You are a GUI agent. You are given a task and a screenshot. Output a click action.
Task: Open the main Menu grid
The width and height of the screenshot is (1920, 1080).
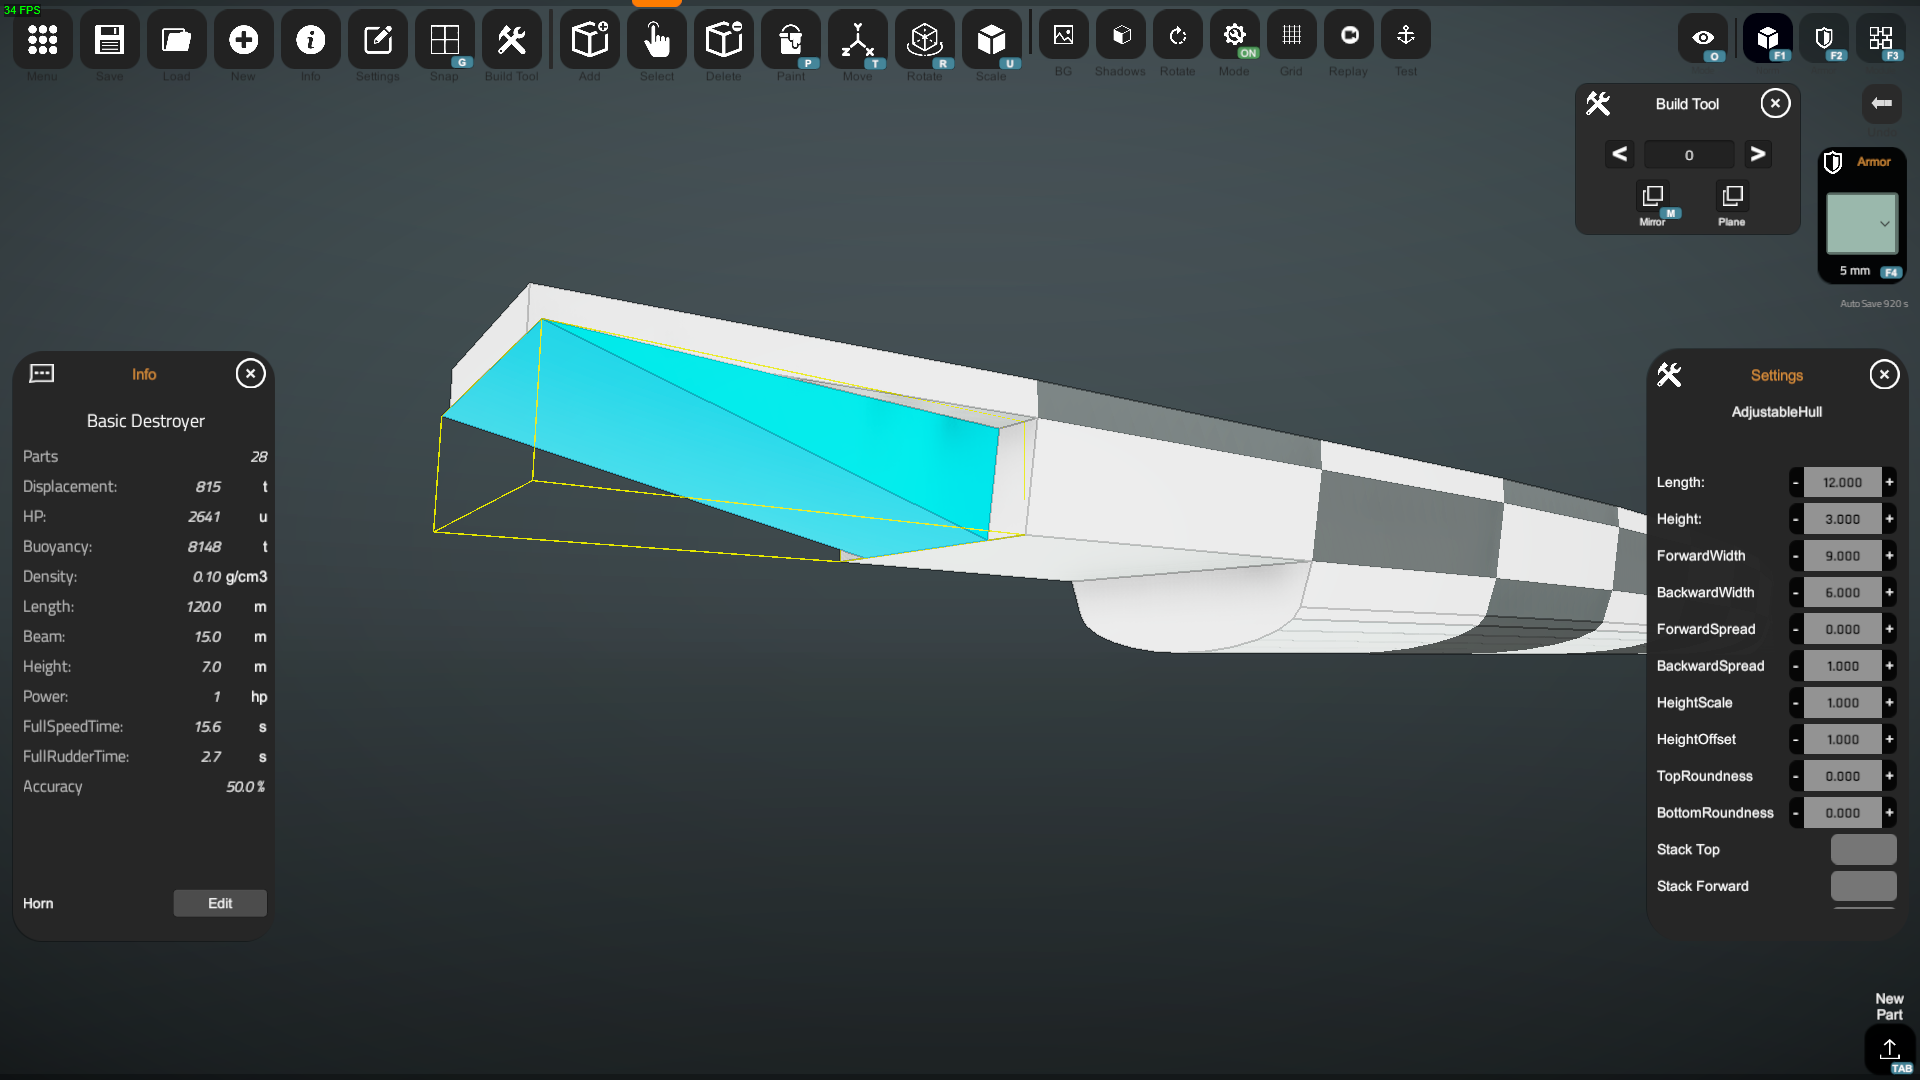click(x=42, y=40)
